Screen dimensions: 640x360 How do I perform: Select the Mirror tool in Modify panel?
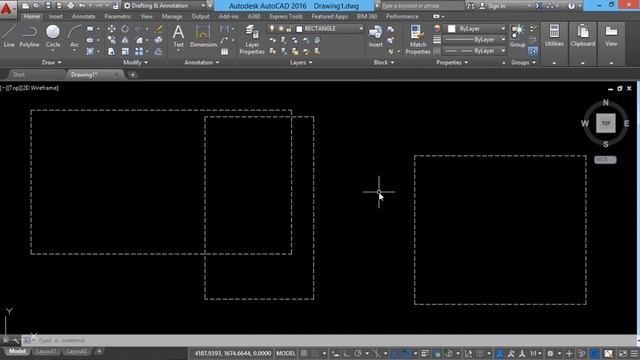tap(125, 40)
